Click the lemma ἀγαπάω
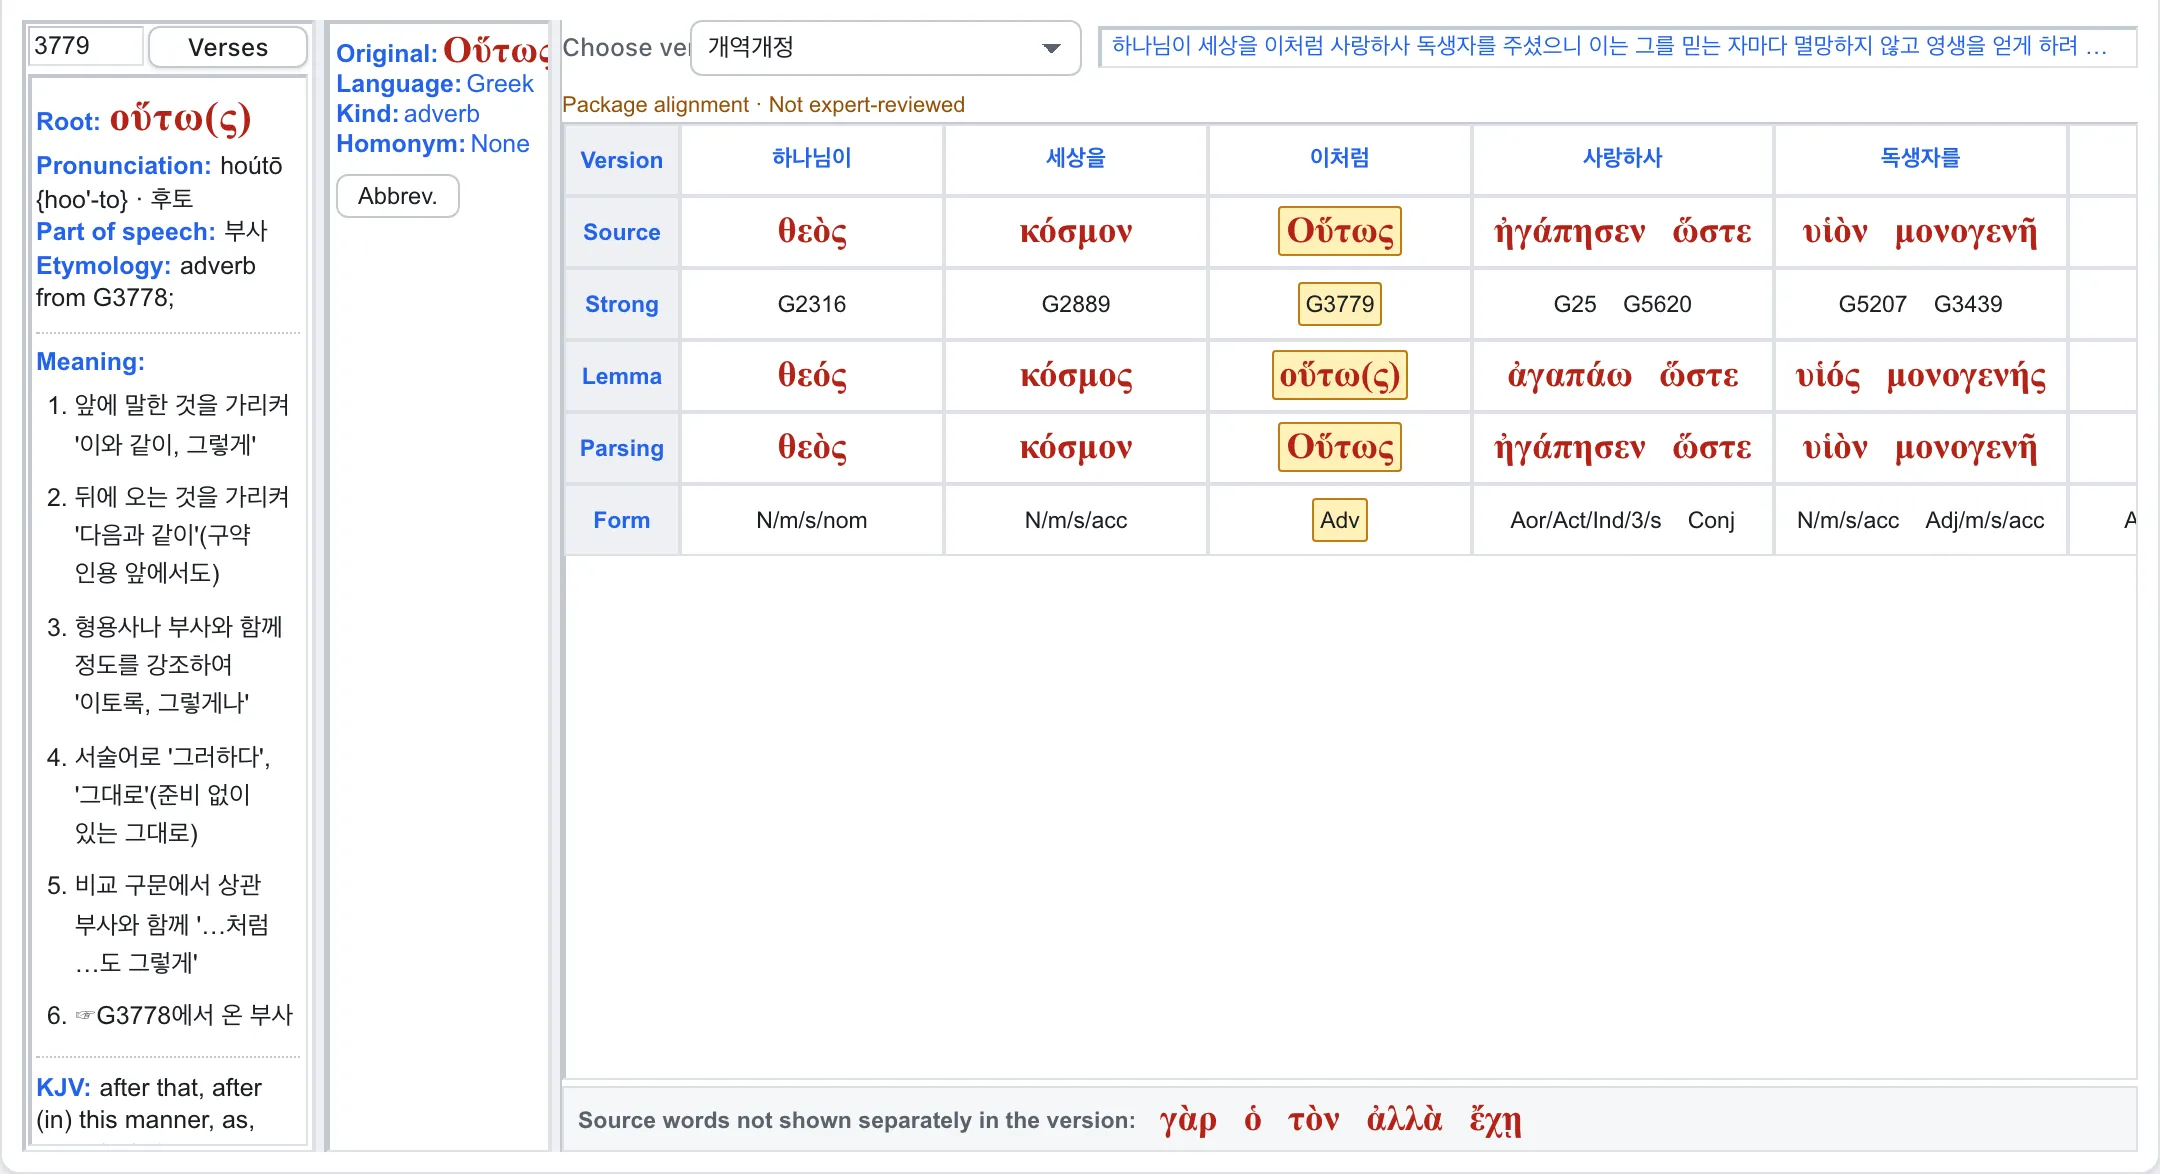The image size is (2160, 1174). point(1570,375)
